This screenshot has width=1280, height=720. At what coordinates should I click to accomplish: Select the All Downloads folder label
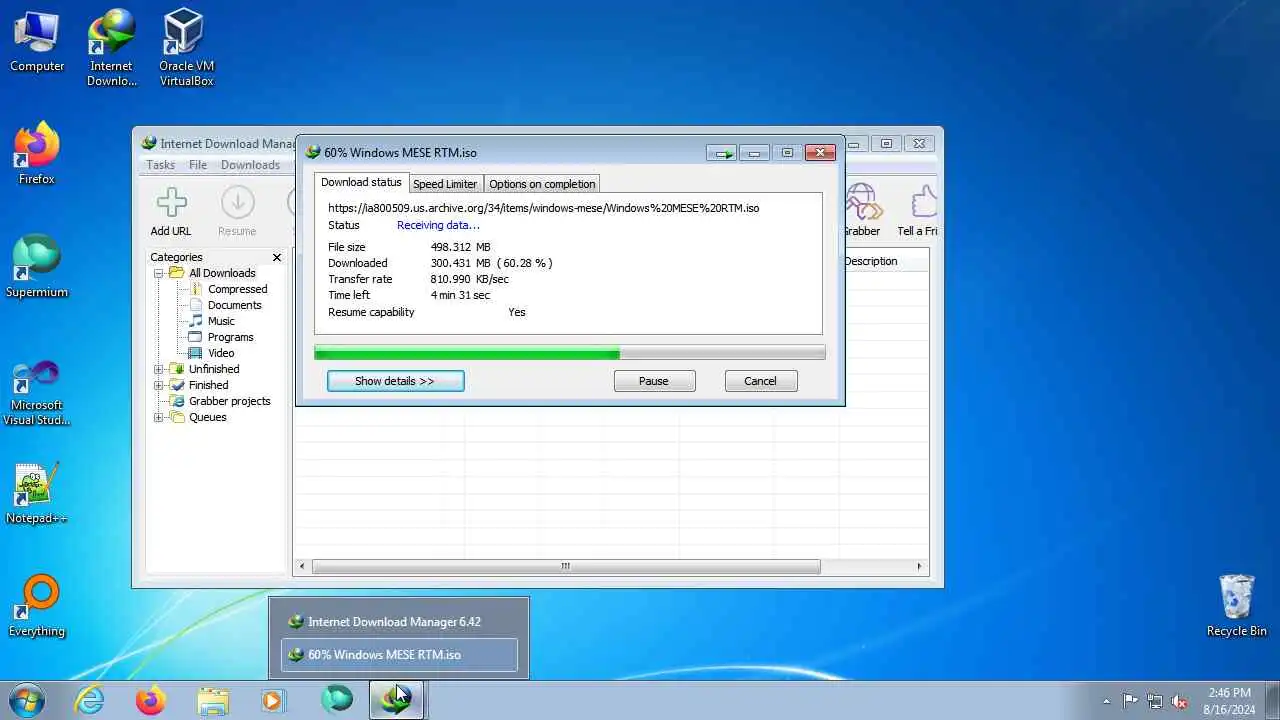(222, 273)
